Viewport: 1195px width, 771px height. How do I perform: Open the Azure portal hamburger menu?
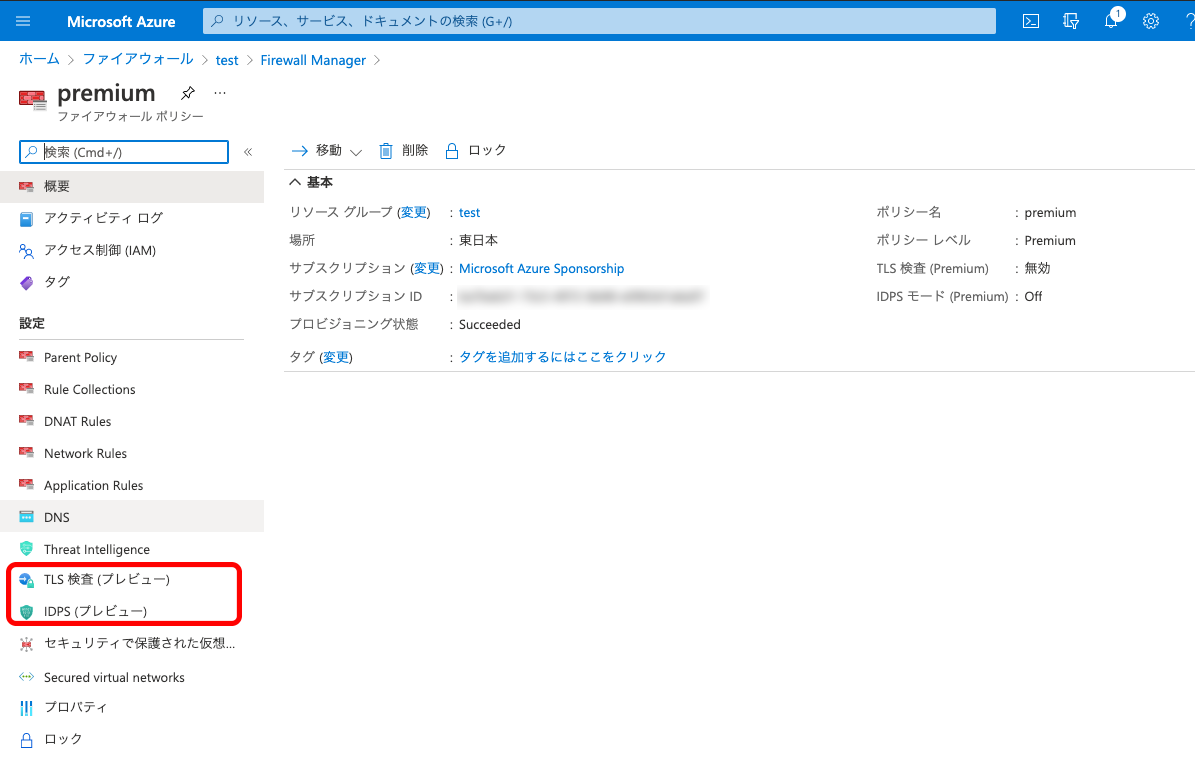[x=23, y=21]
